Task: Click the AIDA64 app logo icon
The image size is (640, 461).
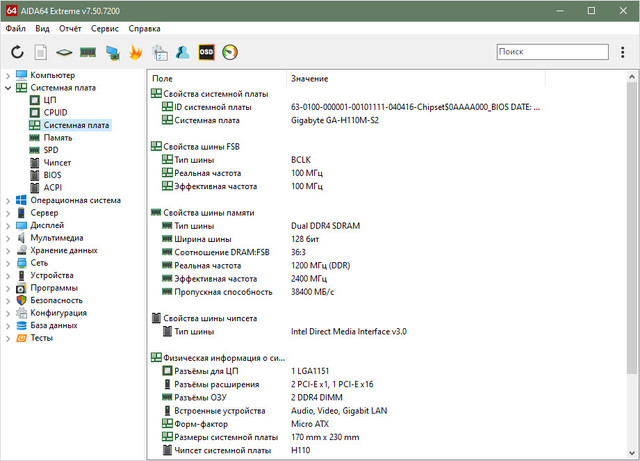Action: coord(11,11)
